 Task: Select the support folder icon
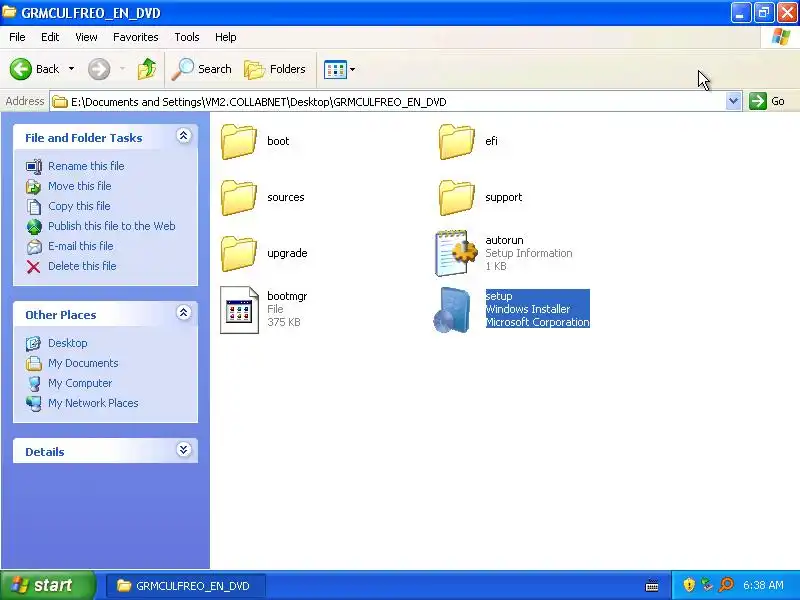[457, 197]
